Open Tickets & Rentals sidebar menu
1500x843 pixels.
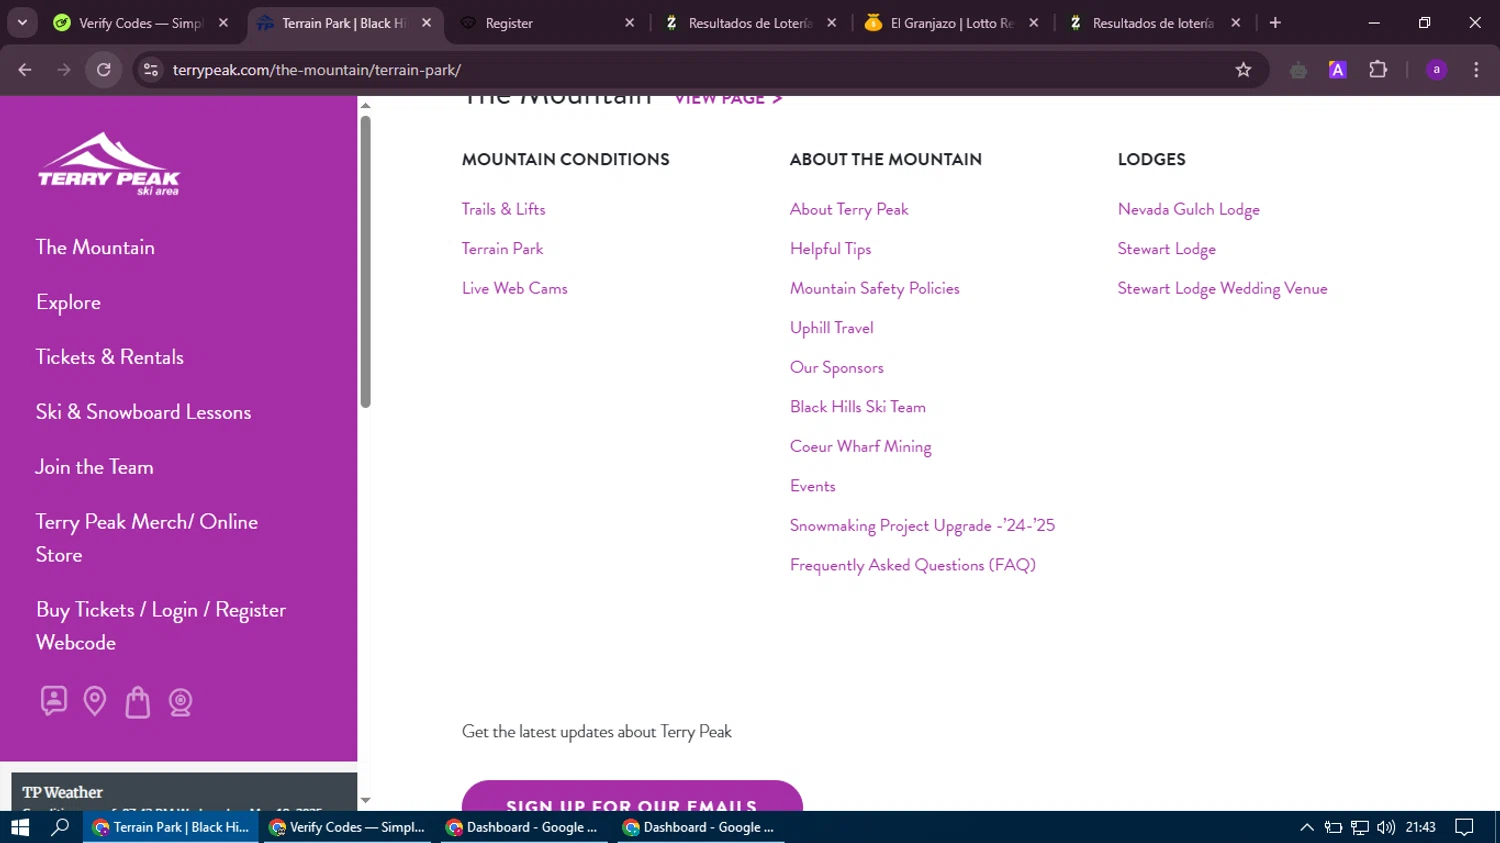pos(110,357)
